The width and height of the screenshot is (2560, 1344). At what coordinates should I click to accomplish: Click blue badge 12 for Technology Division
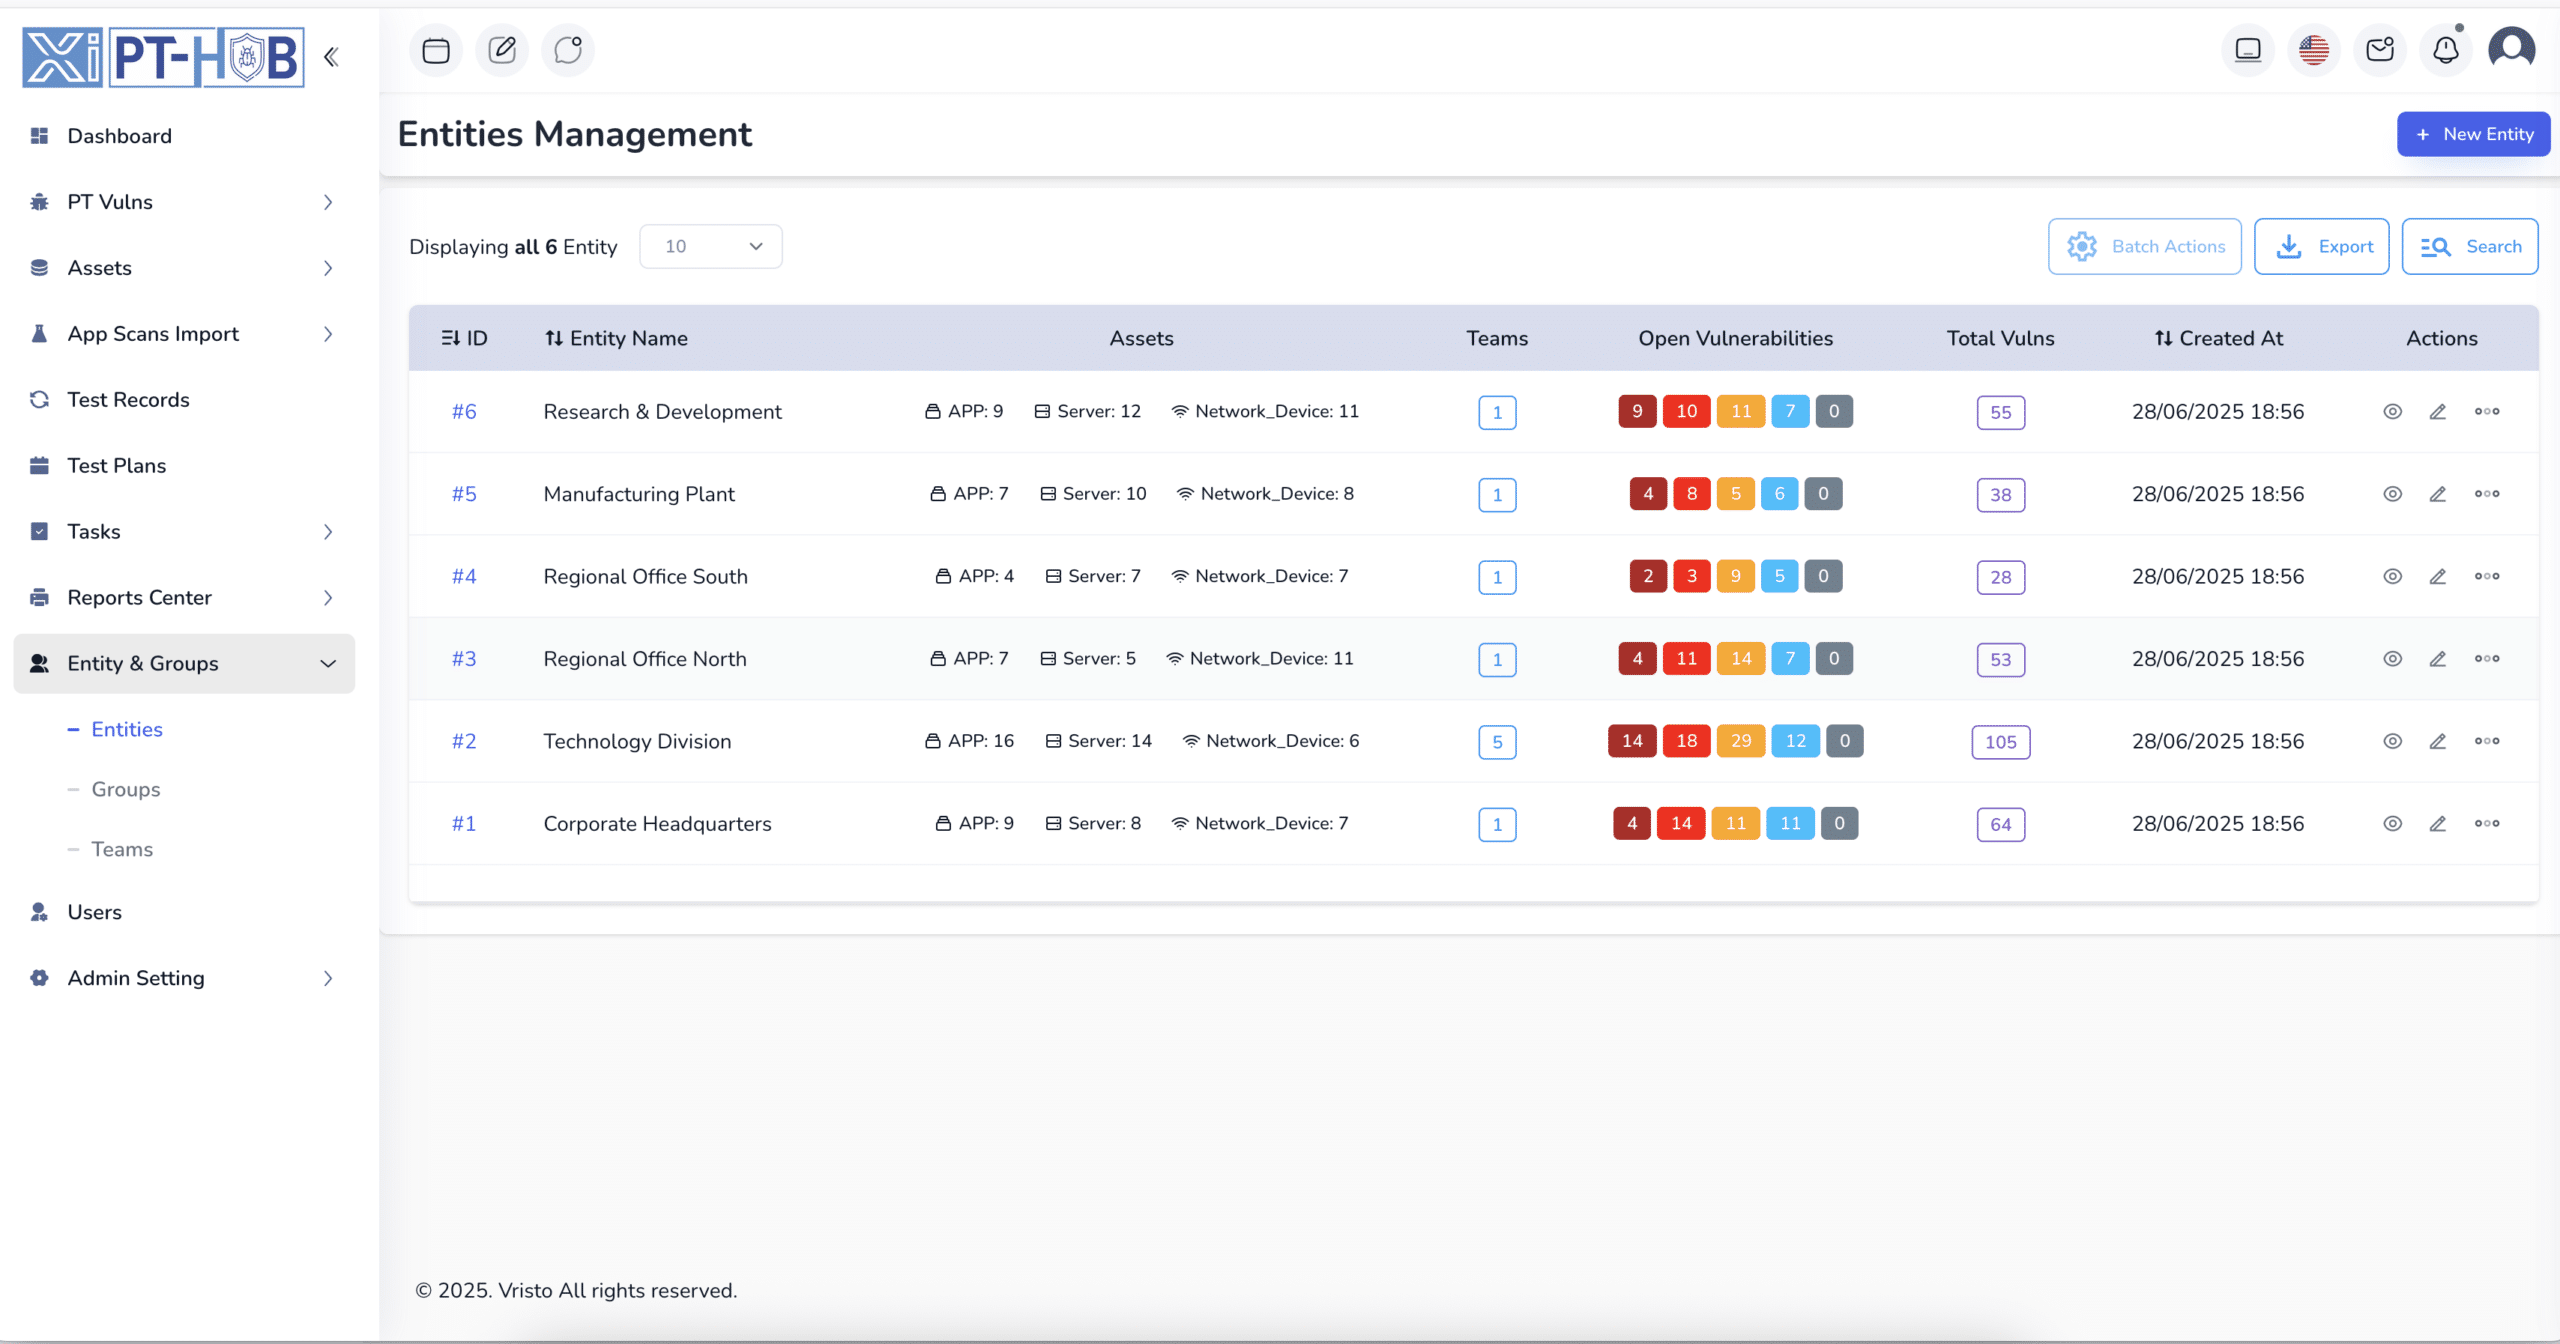[x=1796, y=741]
